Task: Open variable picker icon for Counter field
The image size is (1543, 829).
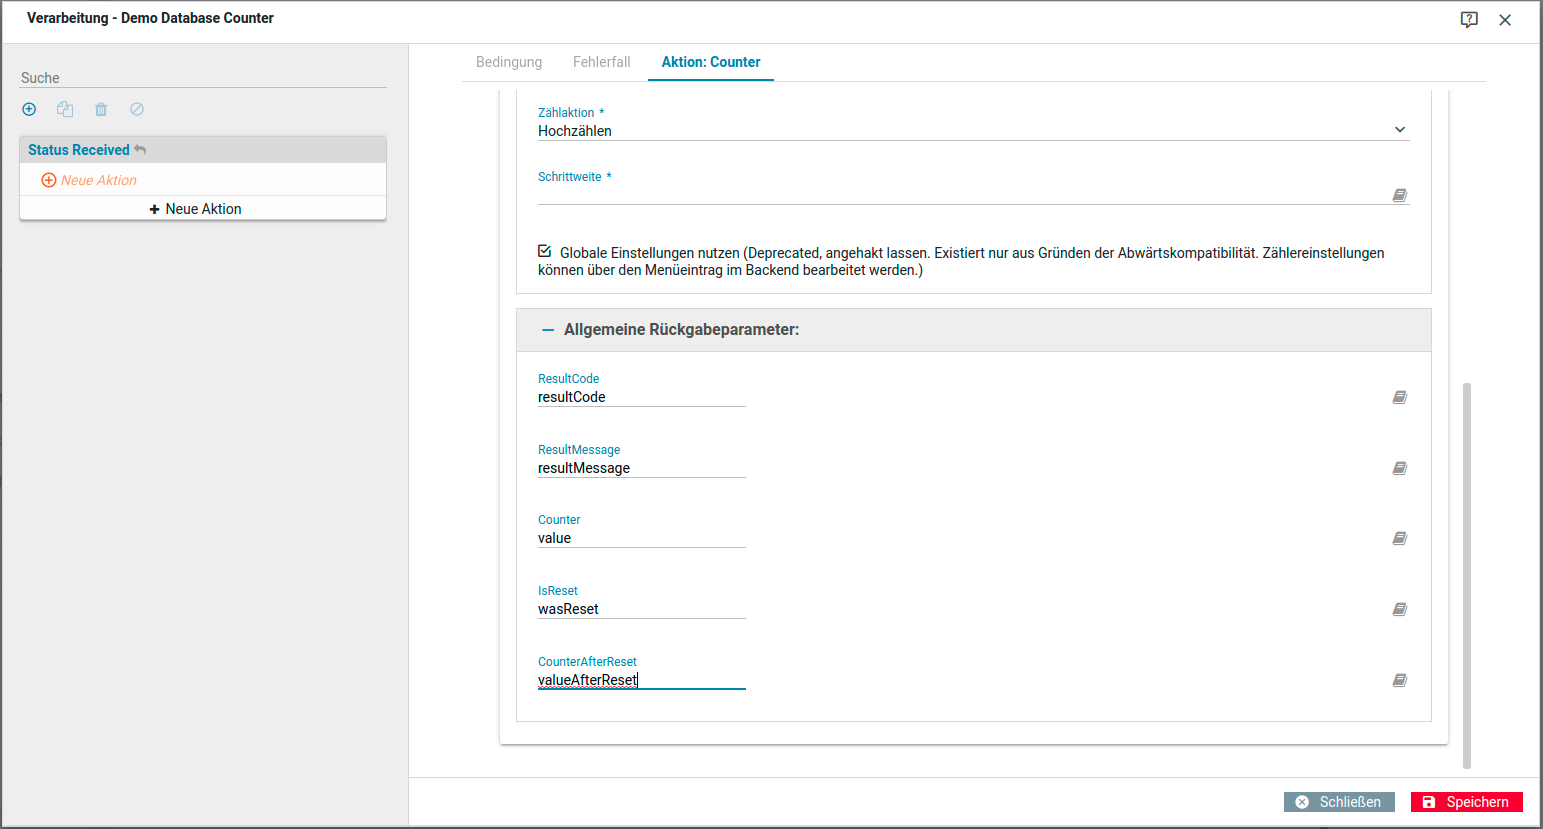Action: coord(1400,538)
